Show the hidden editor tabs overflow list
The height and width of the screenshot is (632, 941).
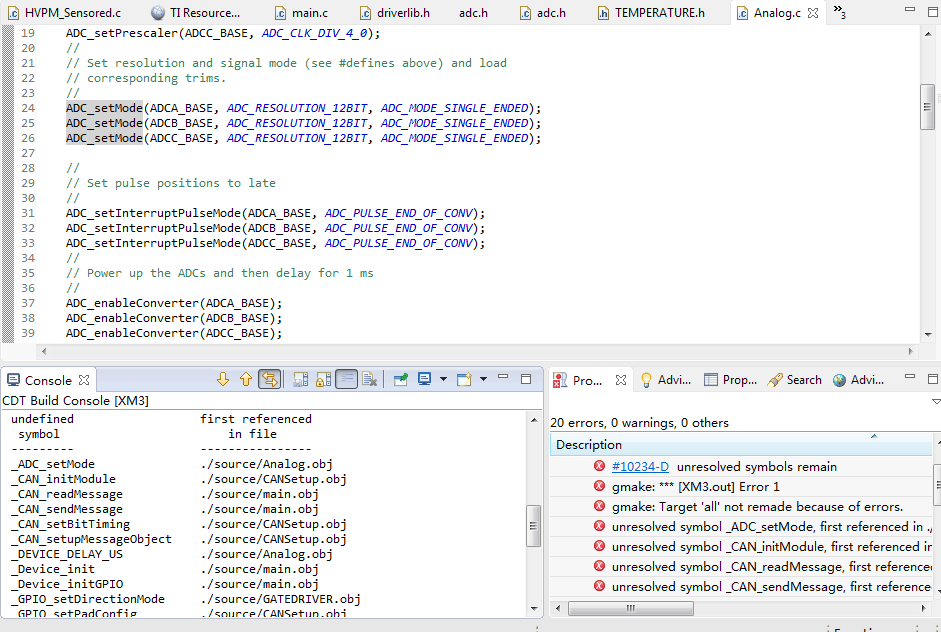click(839, 13)
